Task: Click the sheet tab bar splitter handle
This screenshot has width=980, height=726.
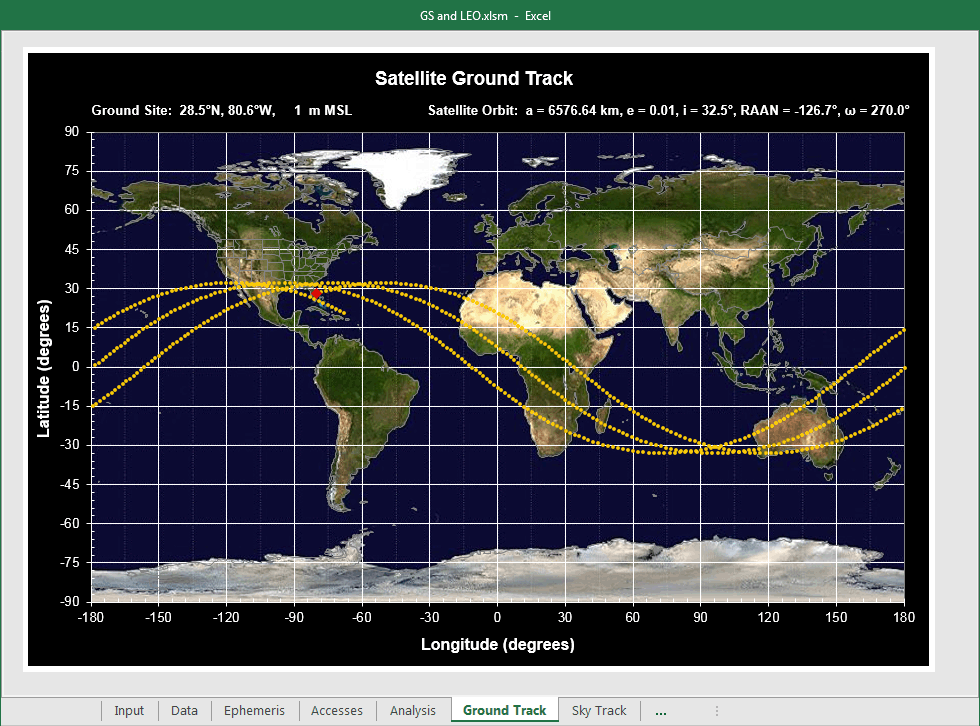Action: 716,711
